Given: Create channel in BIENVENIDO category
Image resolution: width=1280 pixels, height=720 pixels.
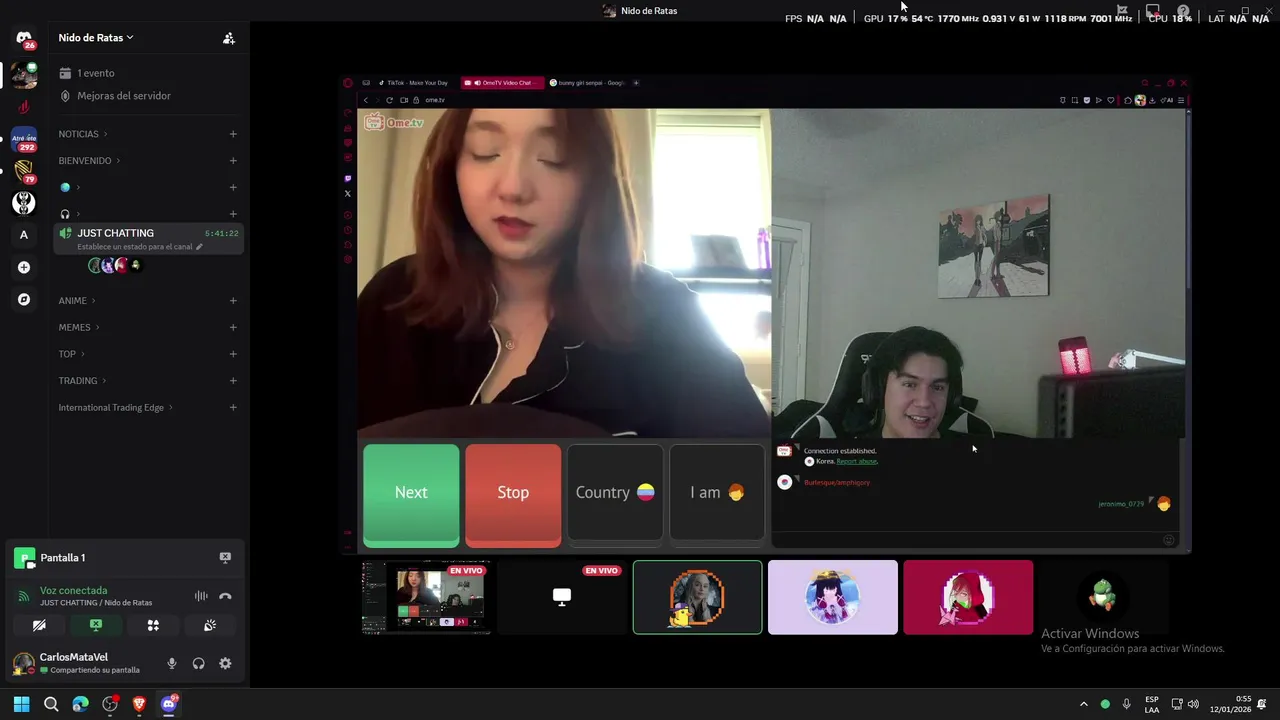Looking at the screenshot, I should pyautogui.click(x=233, y=161).
